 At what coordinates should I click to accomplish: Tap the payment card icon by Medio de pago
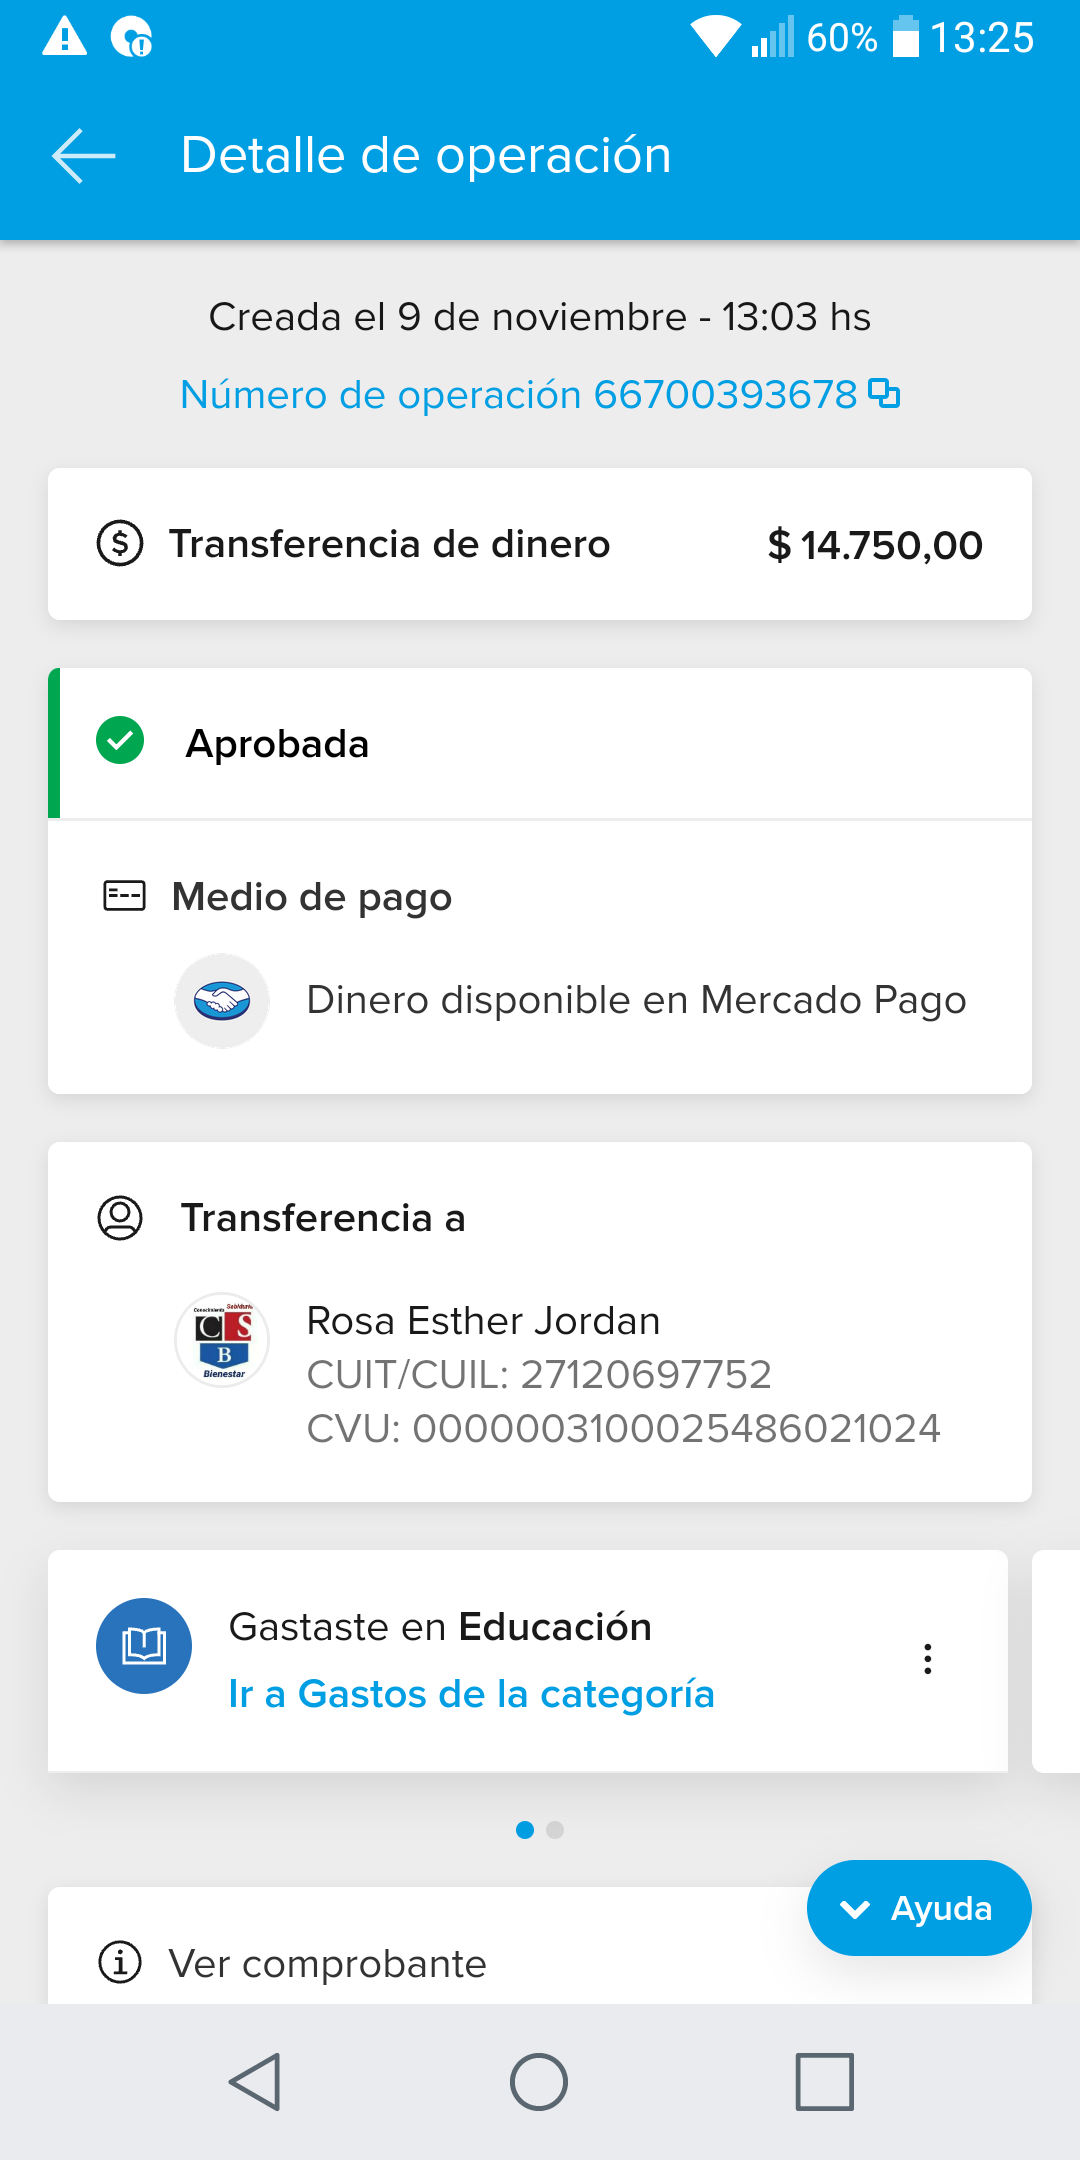(125, 896)
